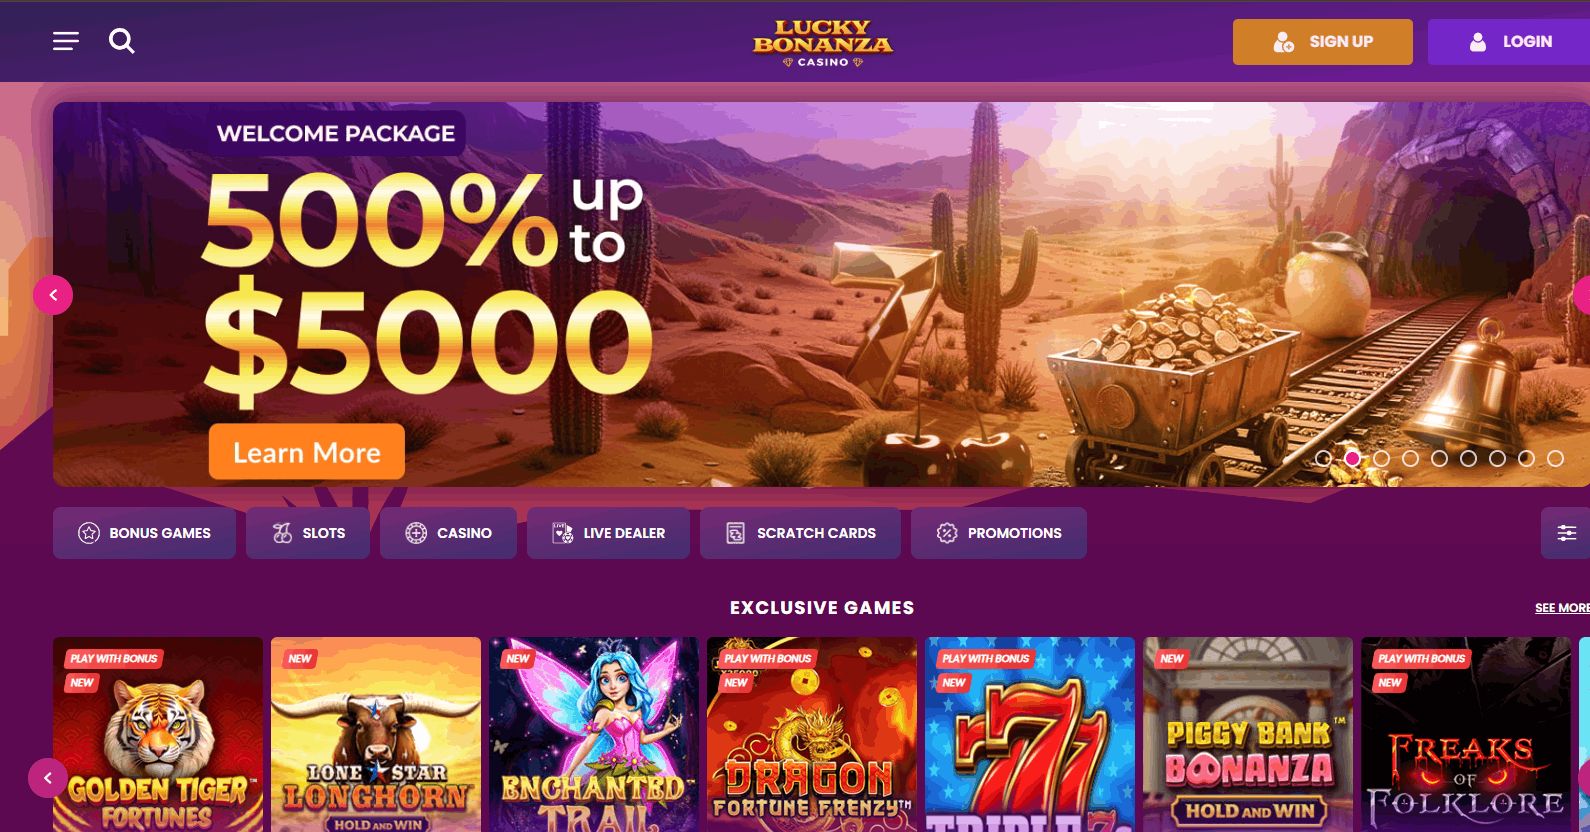Screen dimensions: 1590x832
Task: Select the last banner carousel dot
Action: tap(1555, 458)
